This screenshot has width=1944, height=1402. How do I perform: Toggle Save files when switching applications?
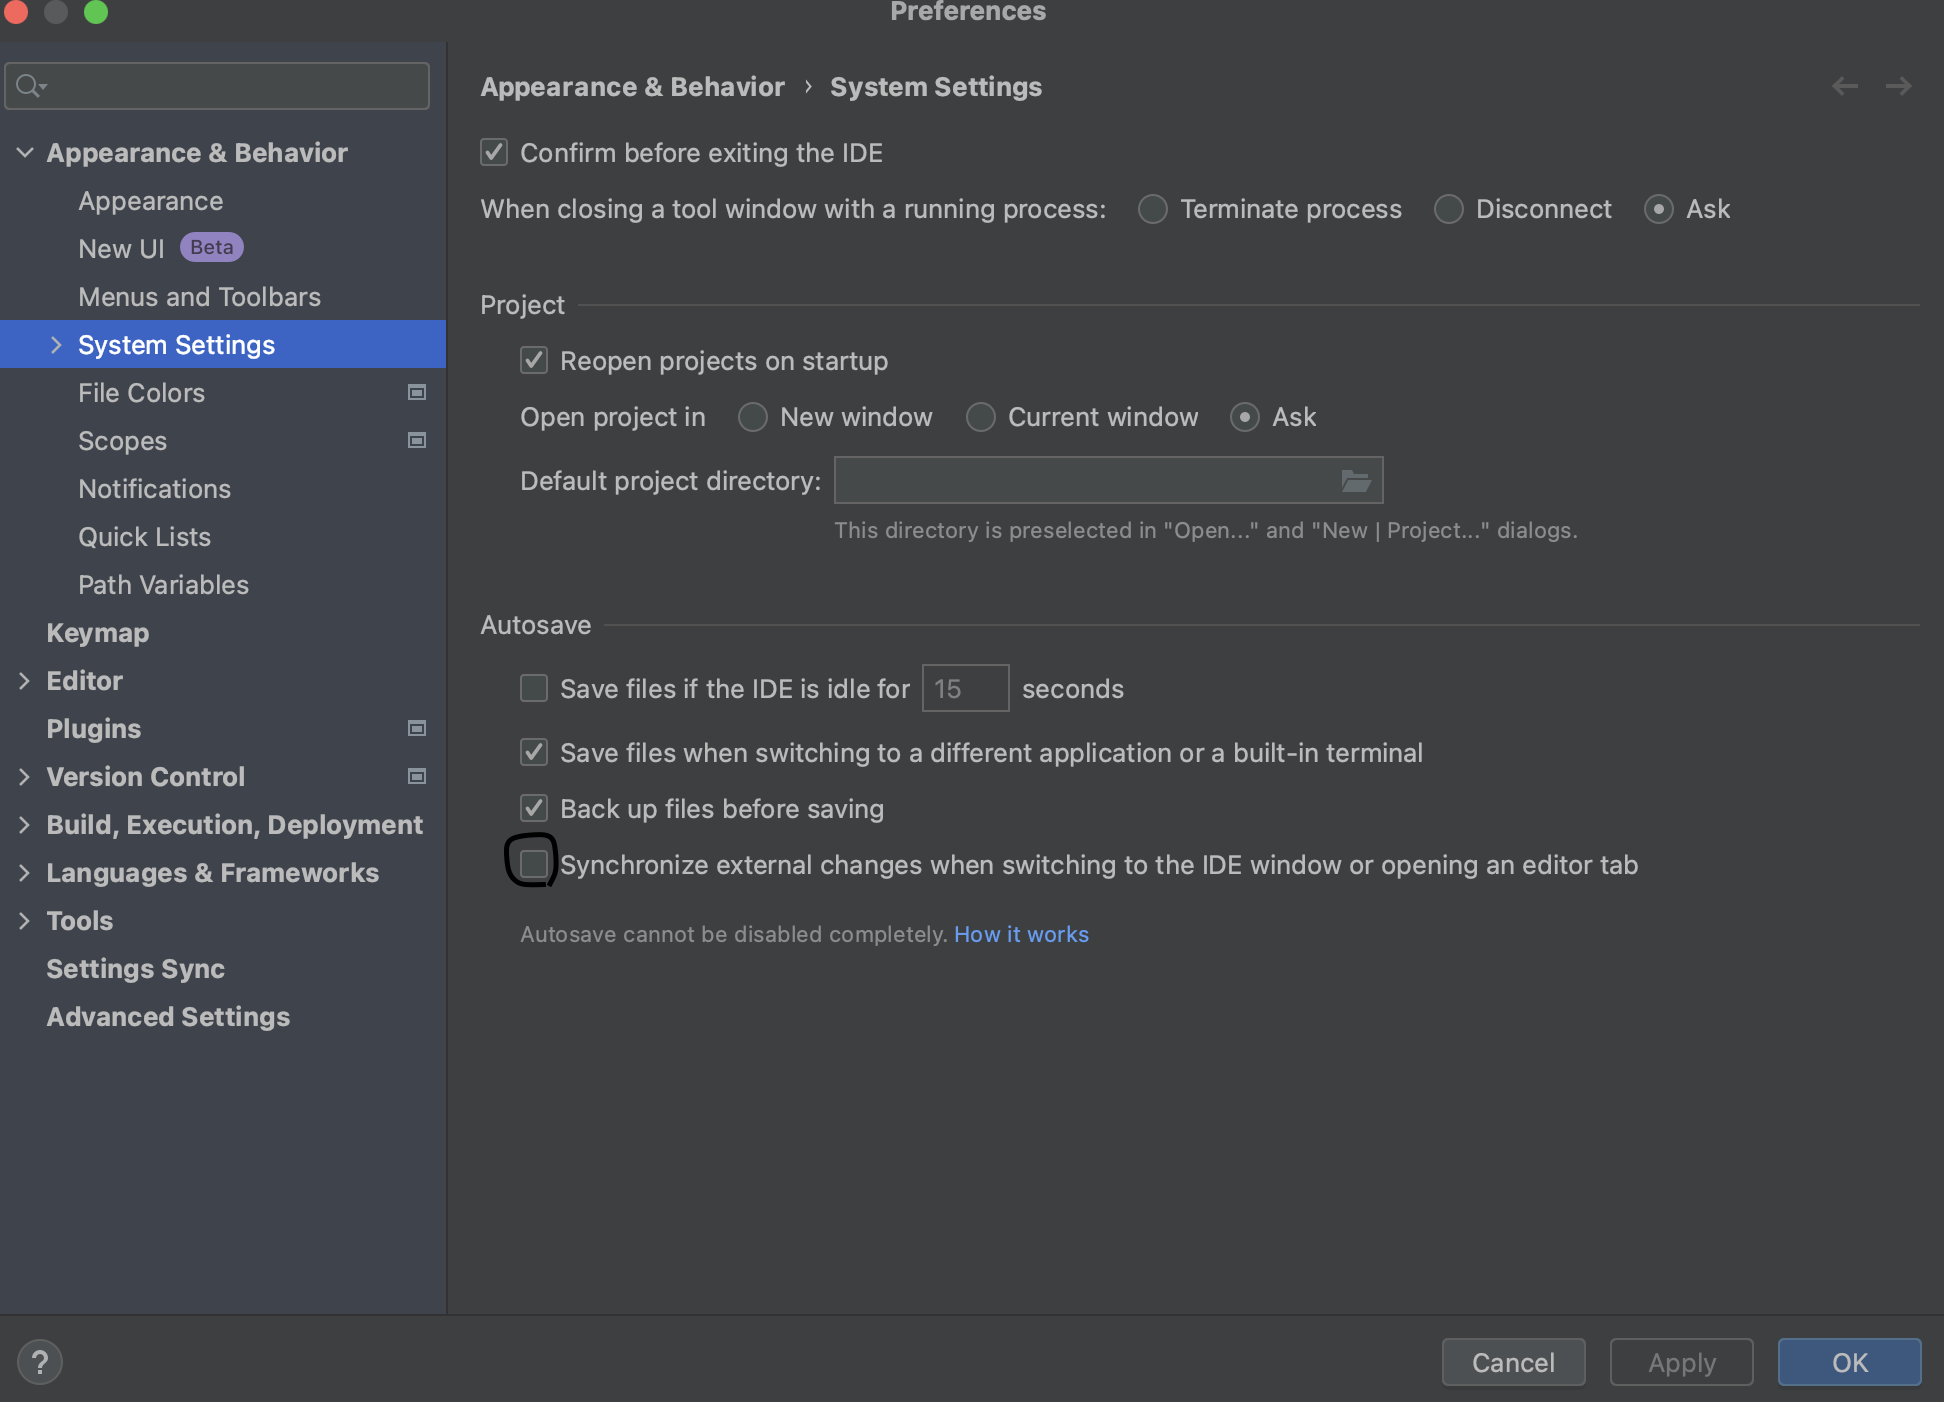point(534,752)
